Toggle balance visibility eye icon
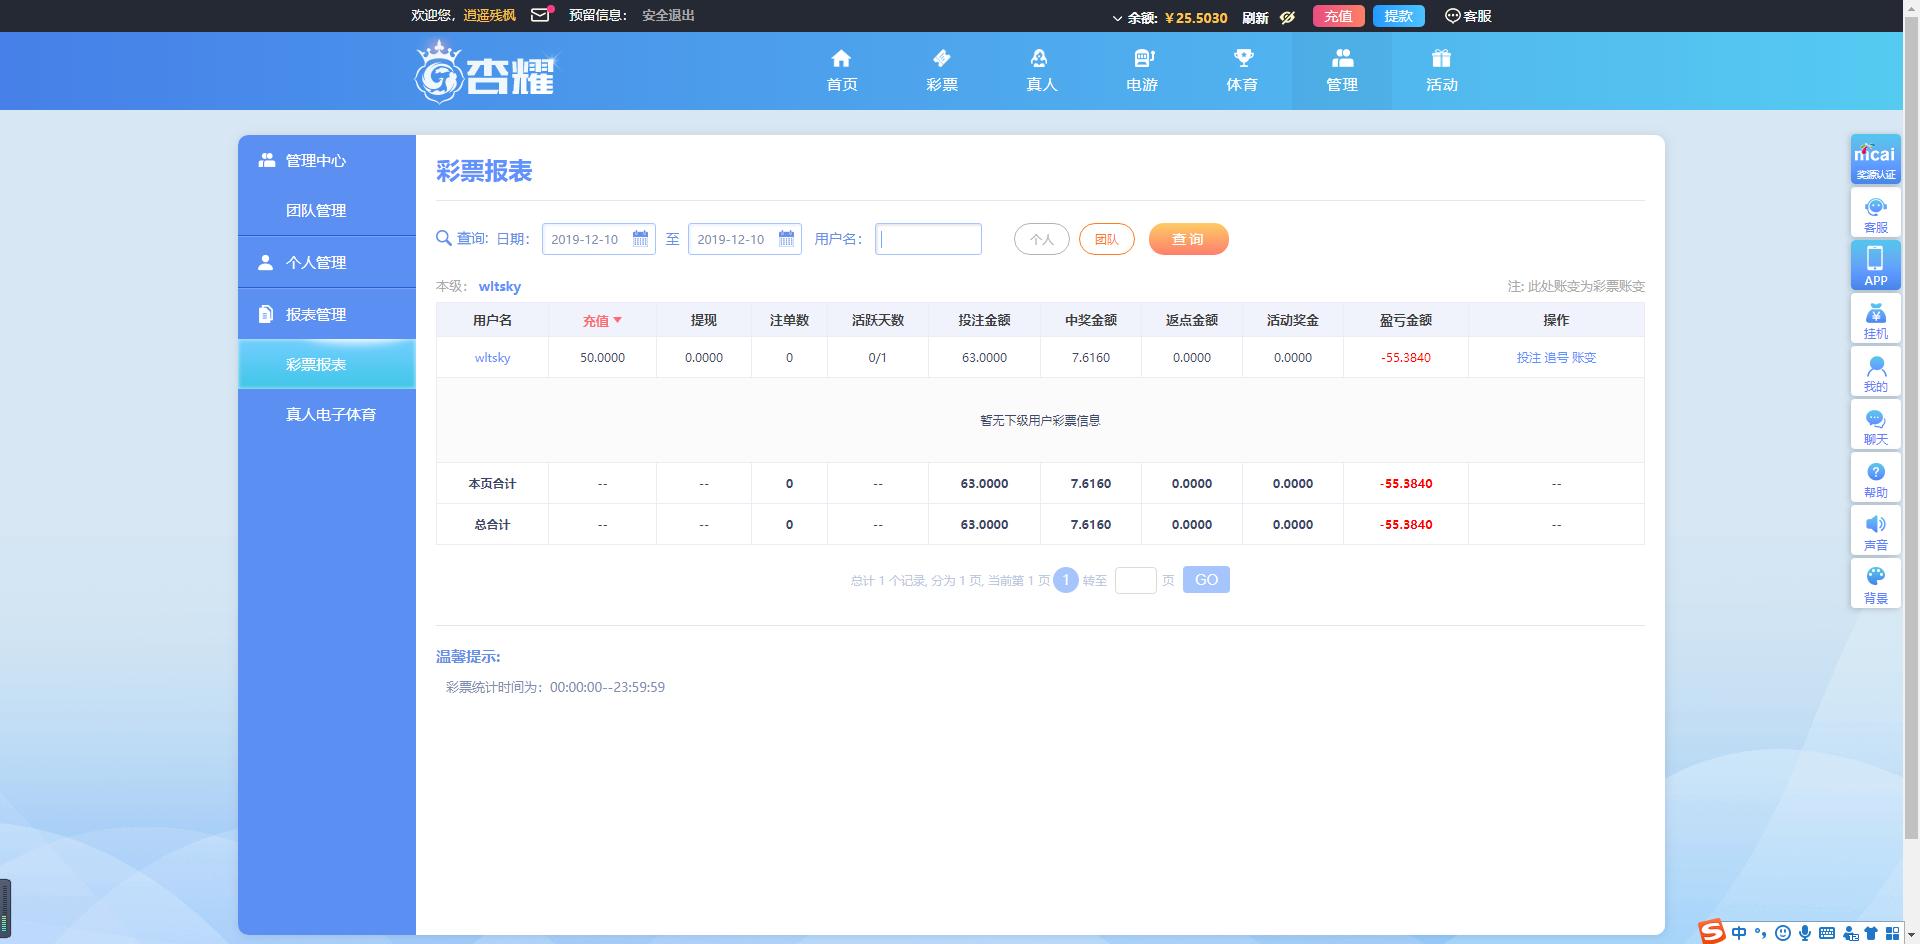Screen dimensions: 1920x944 pyautogui.click(x=1288, y=17)
